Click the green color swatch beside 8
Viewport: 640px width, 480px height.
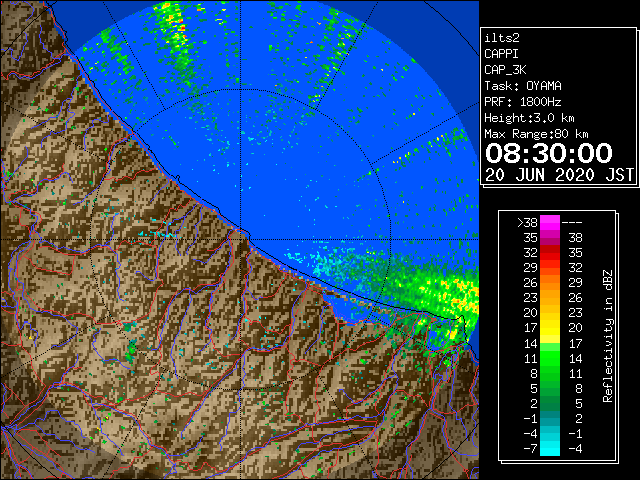pyautogui.click(x=550, y=373)
